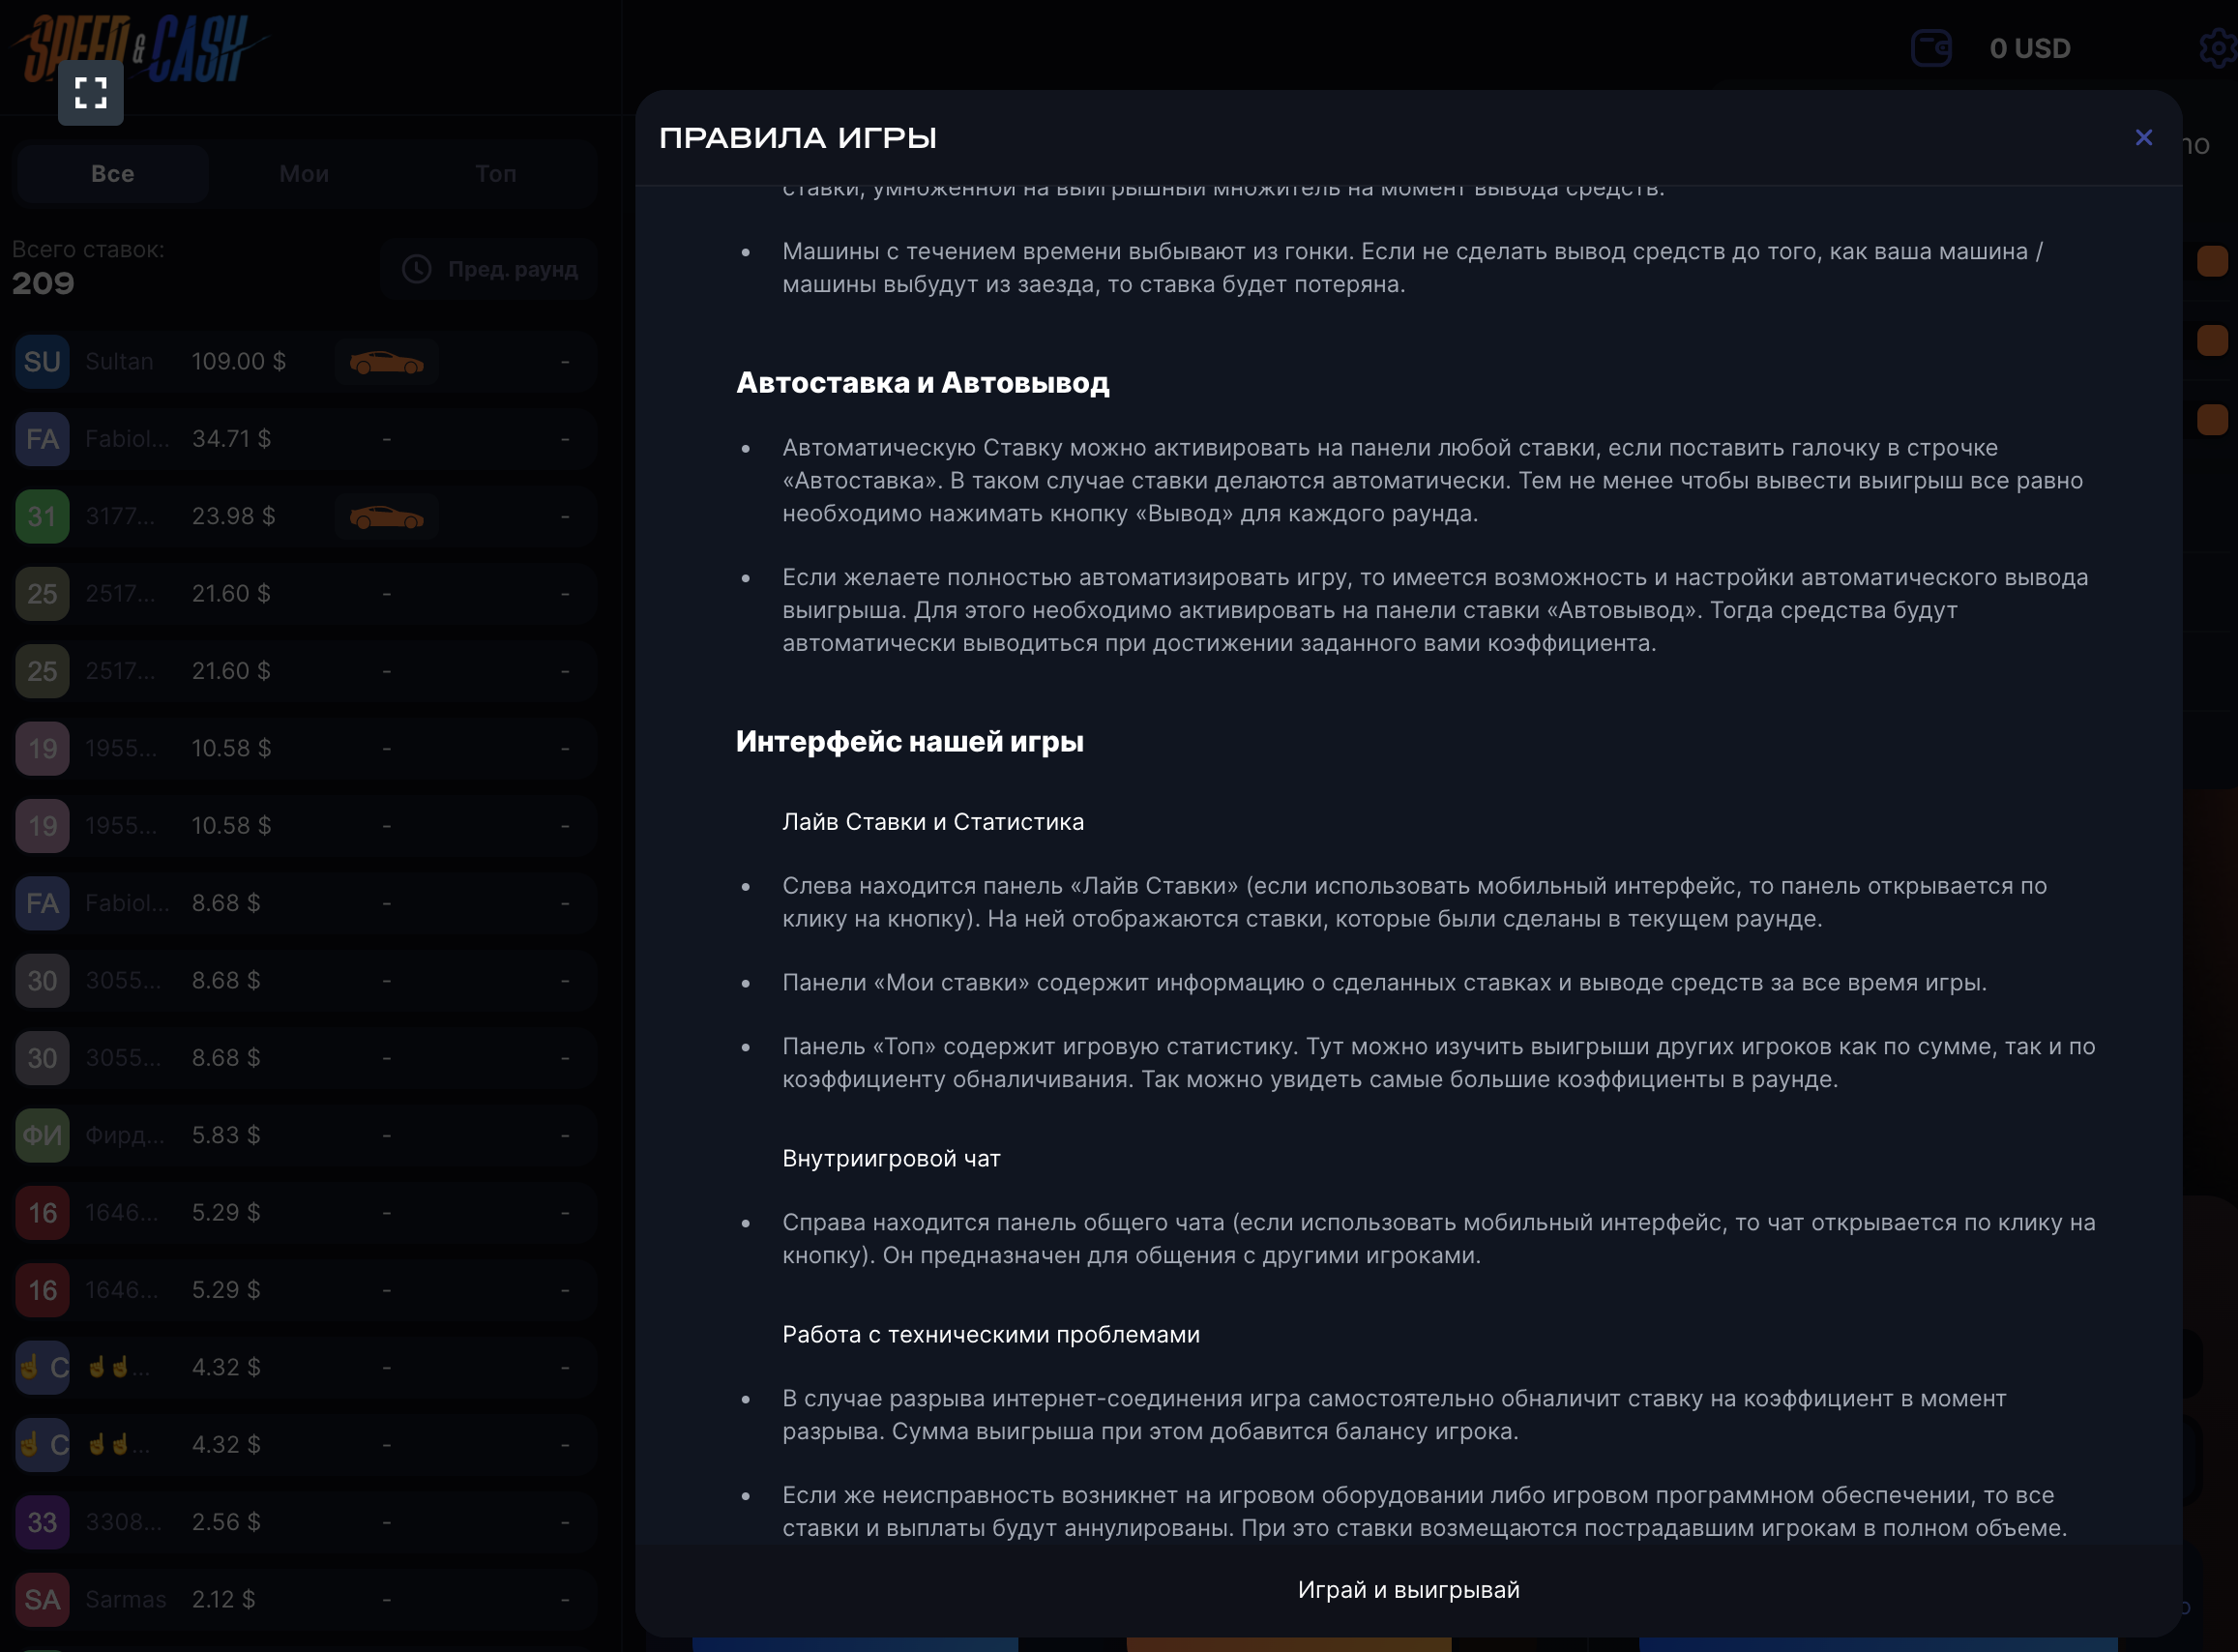Click ПРАВИЛА ИГРЫ dialog title

click(x=797, y=138)
